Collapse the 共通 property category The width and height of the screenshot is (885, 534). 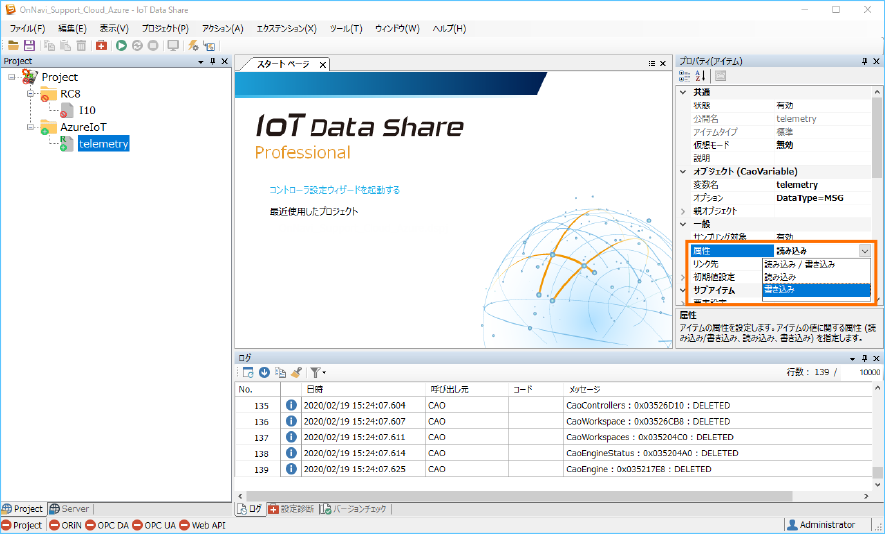[684, 92]
